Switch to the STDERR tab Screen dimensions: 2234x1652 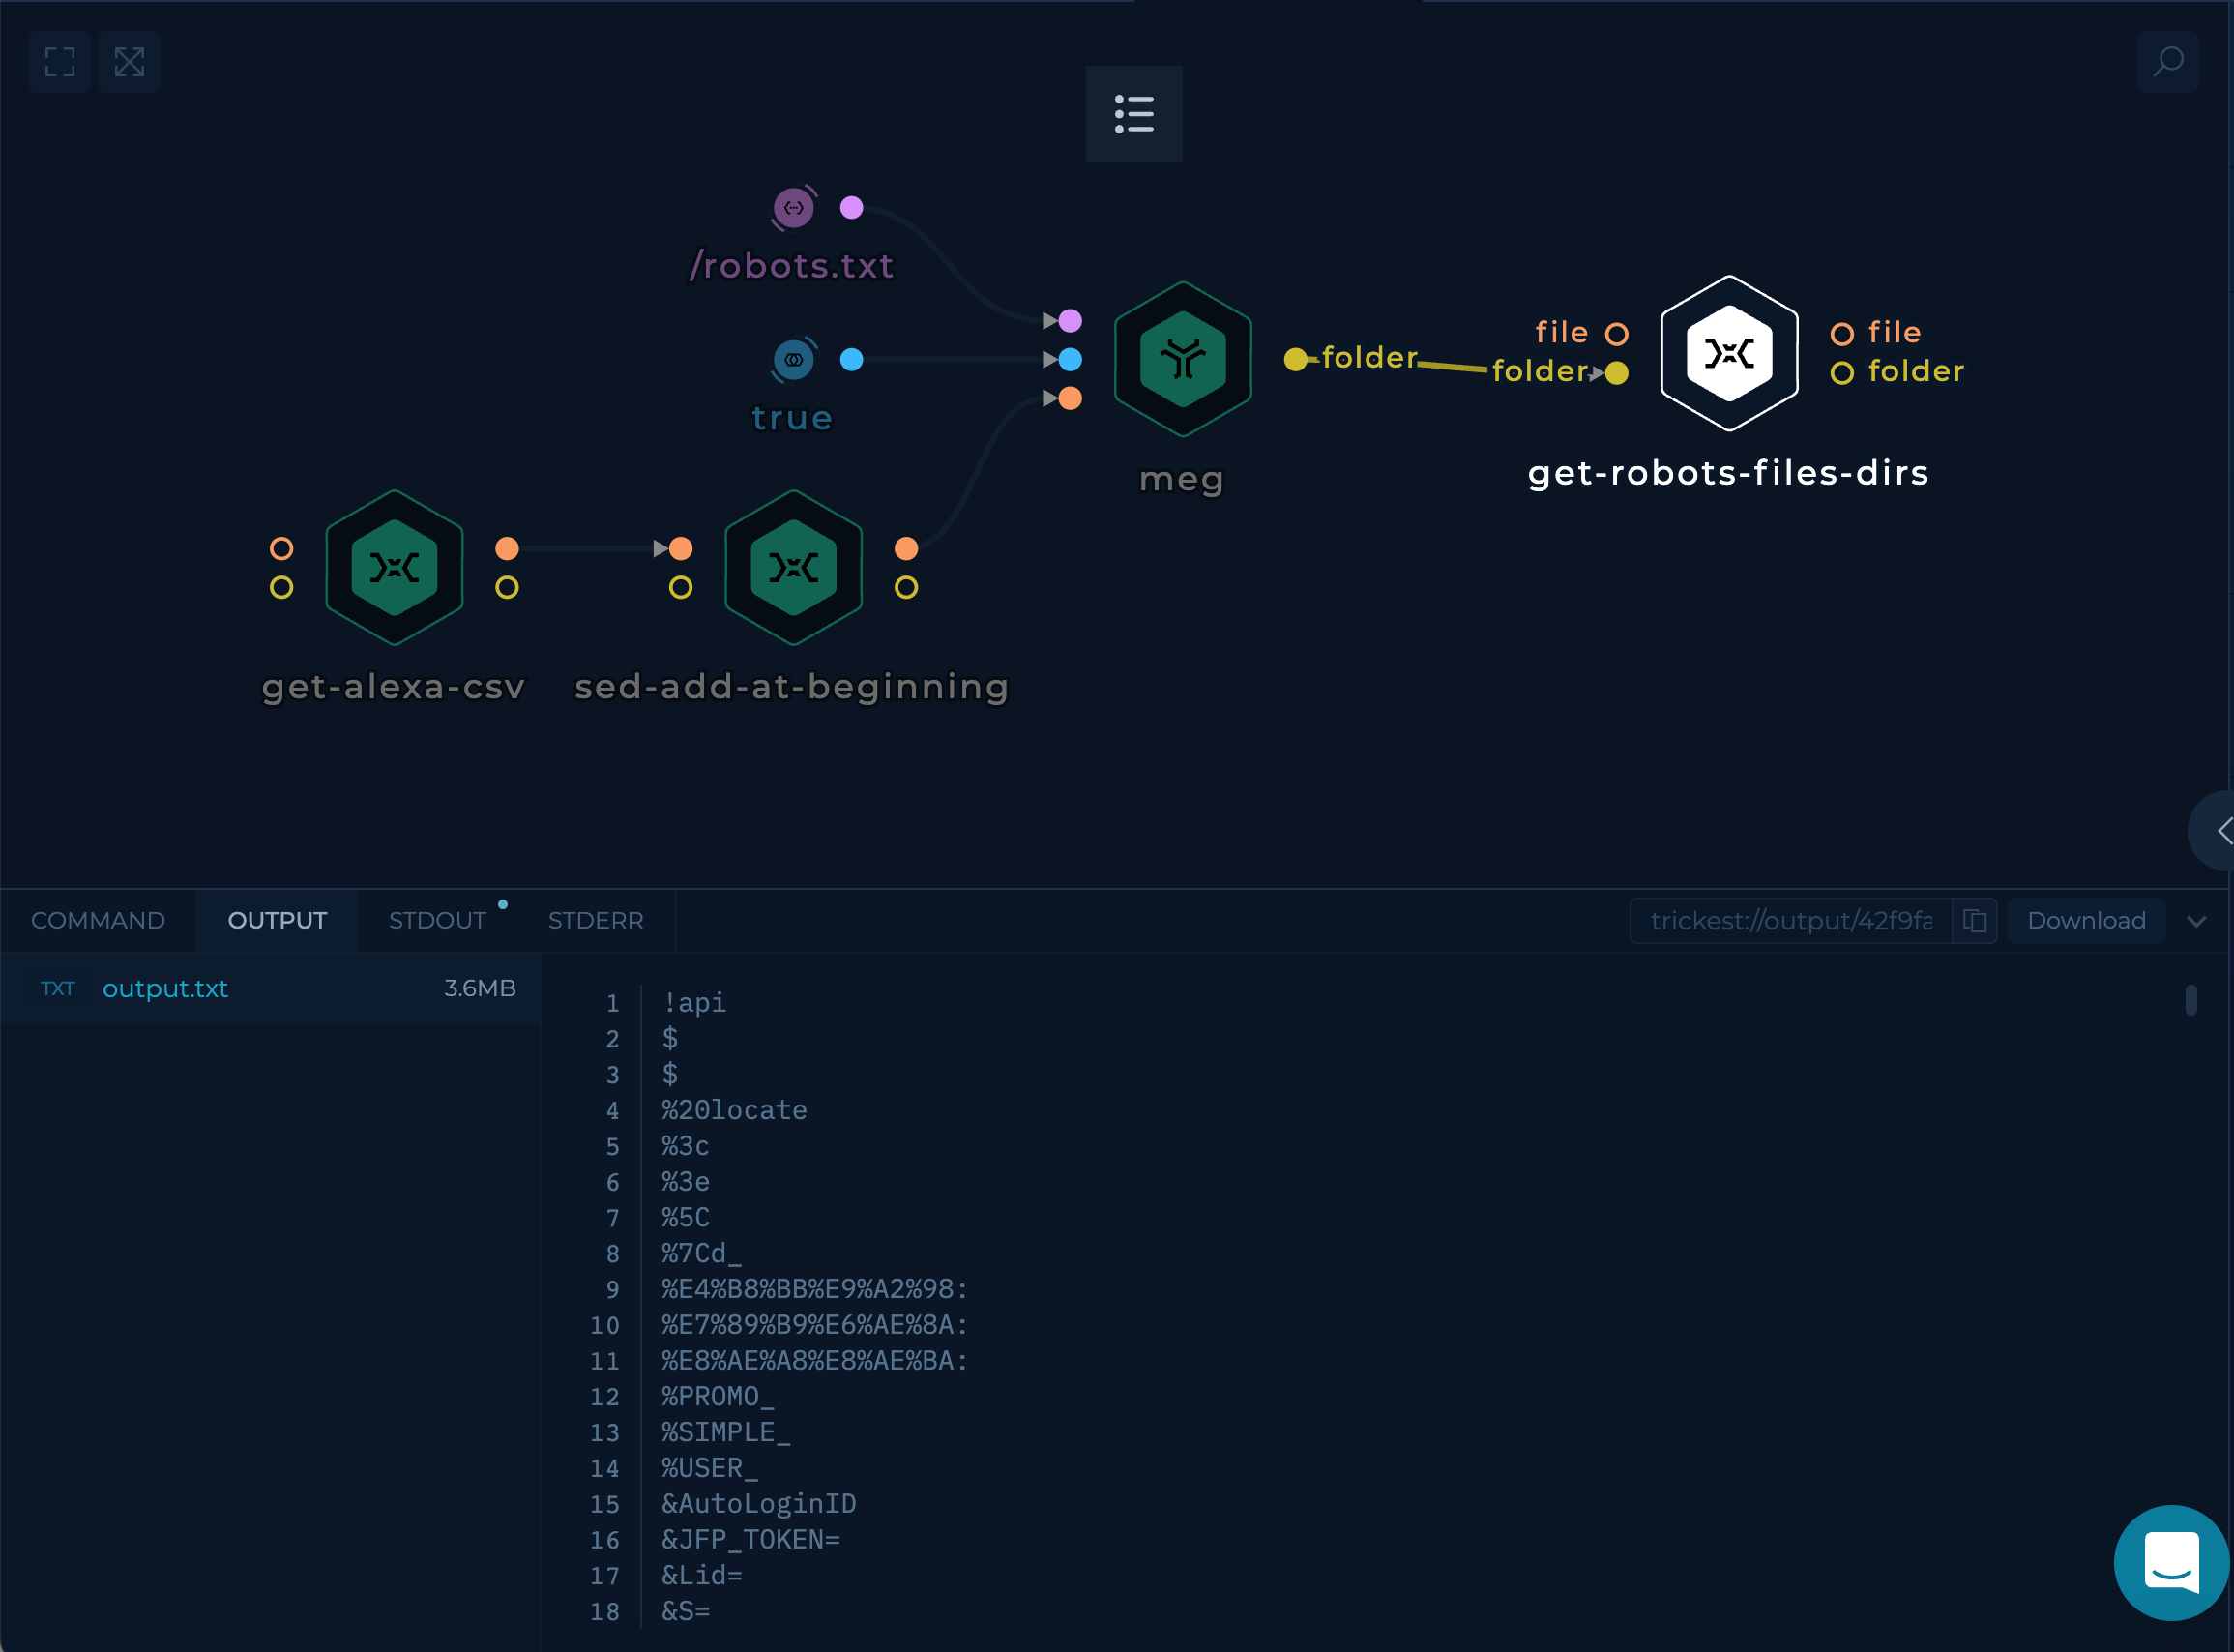click(x=595, y=920)
